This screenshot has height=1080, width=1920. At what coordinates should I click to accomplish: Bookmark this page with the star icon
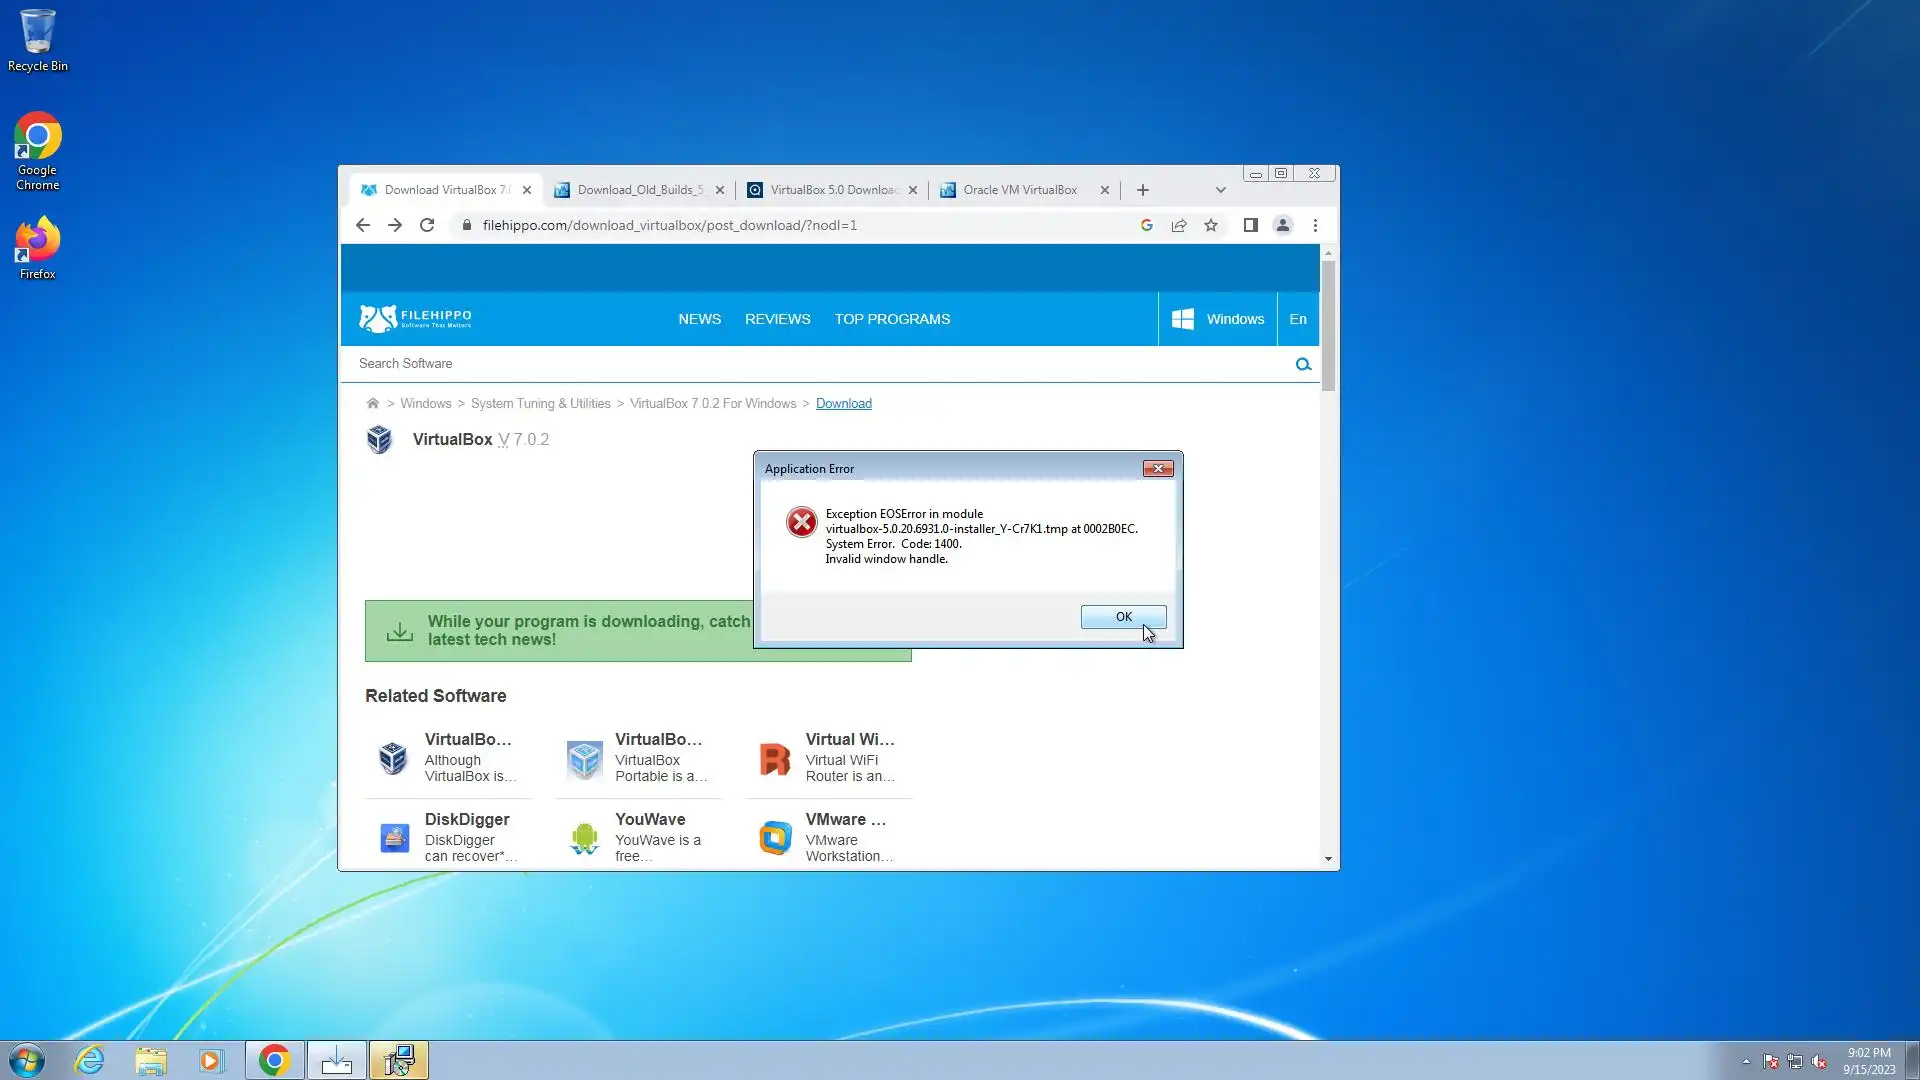1211,225
